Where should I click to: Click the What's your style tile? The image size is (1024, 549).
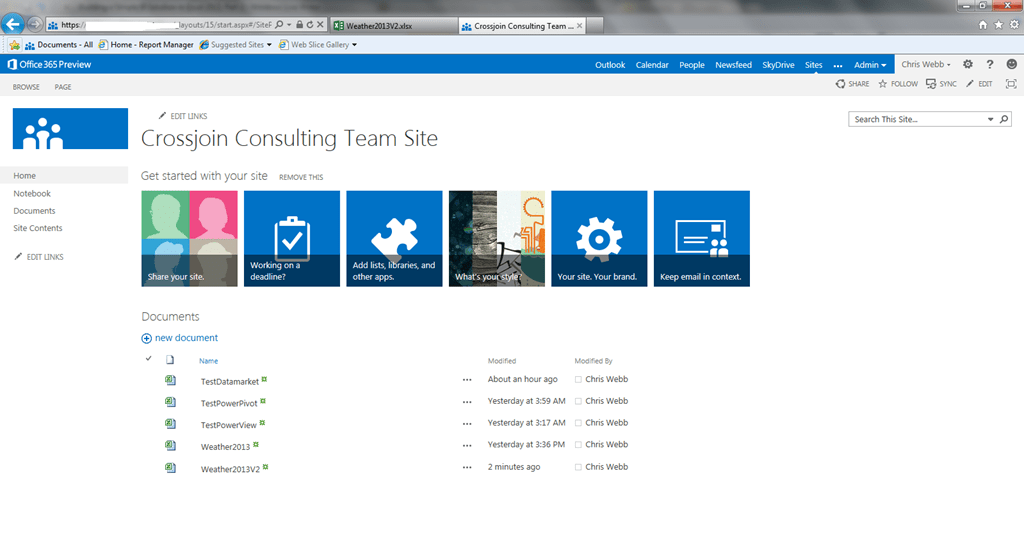(497, 238)
